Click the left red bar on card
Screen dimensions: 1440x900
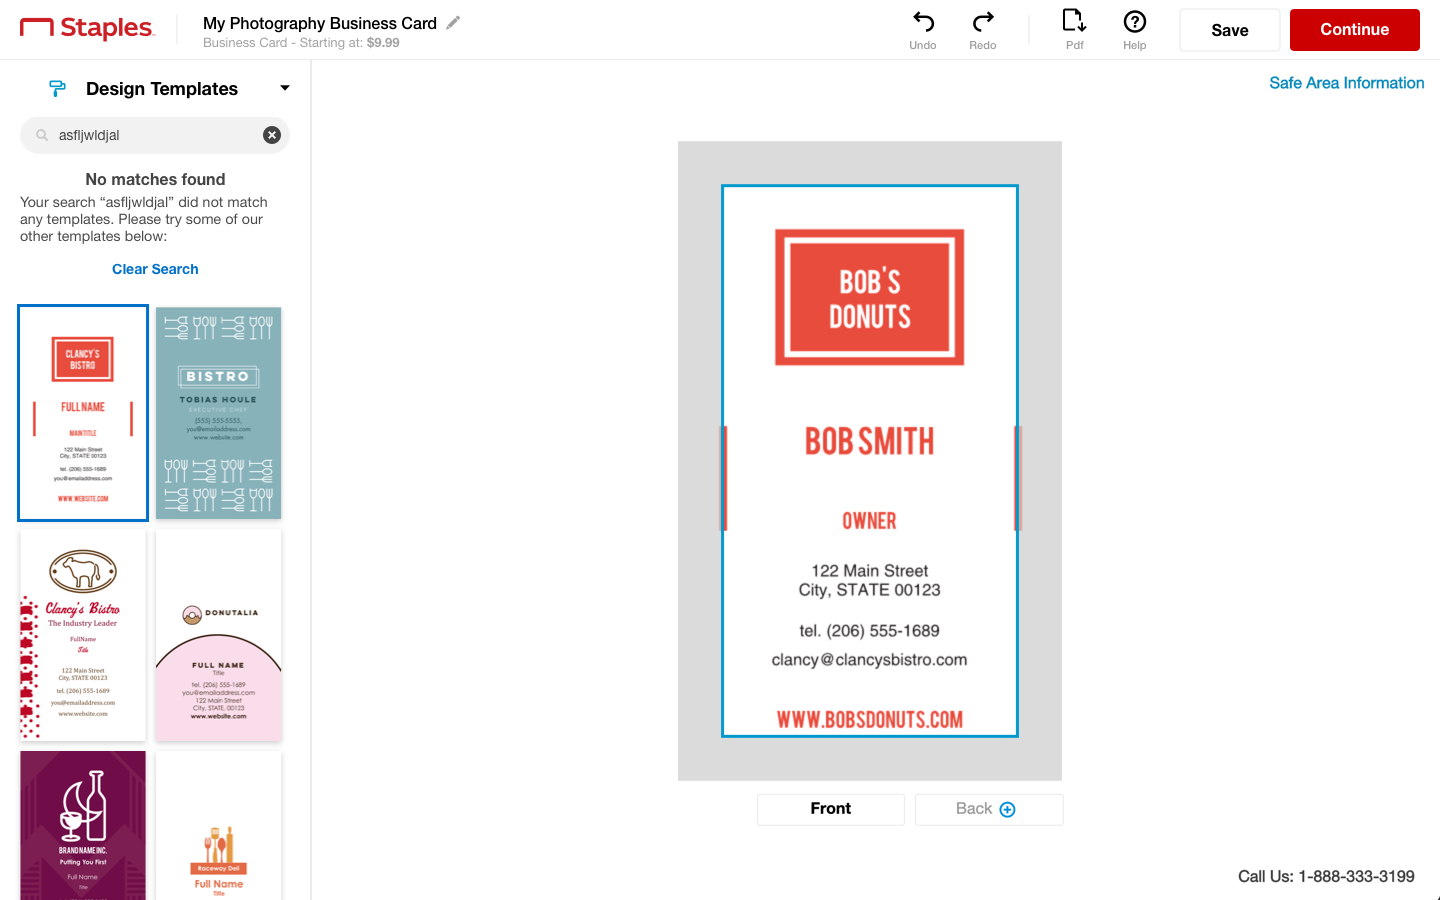point(725,478)
